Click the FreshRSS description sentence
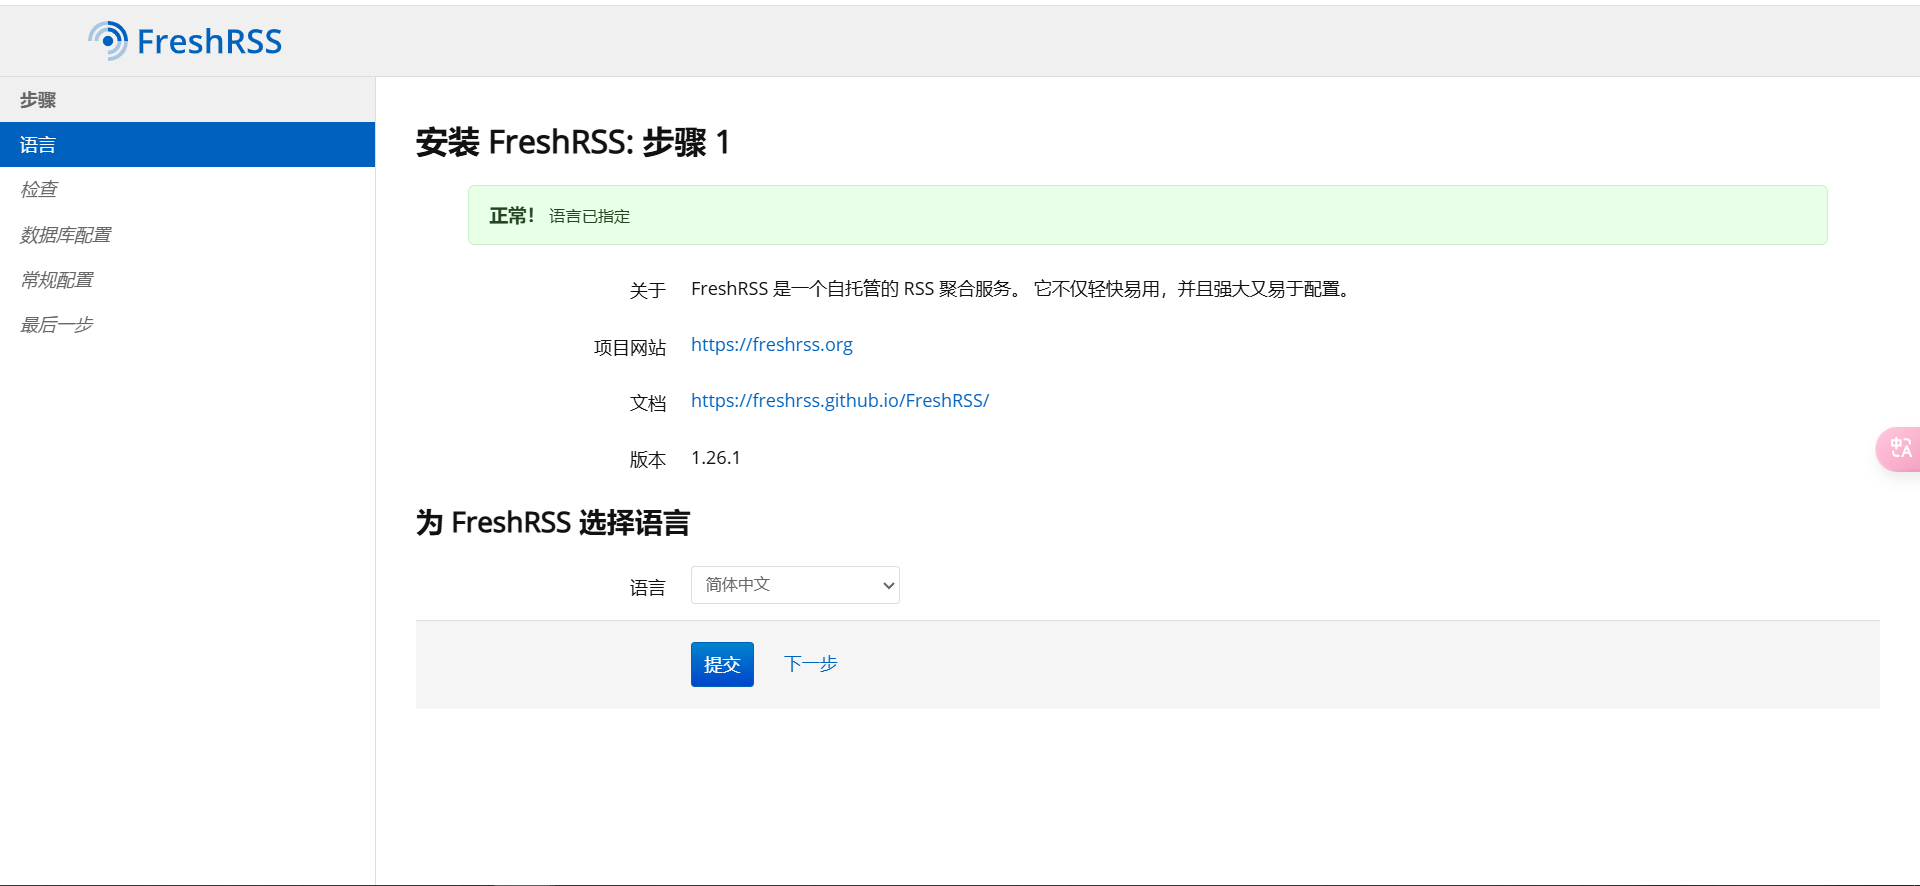Image resolution: width=1920 pixels, height=886 pixels. 1023,289
